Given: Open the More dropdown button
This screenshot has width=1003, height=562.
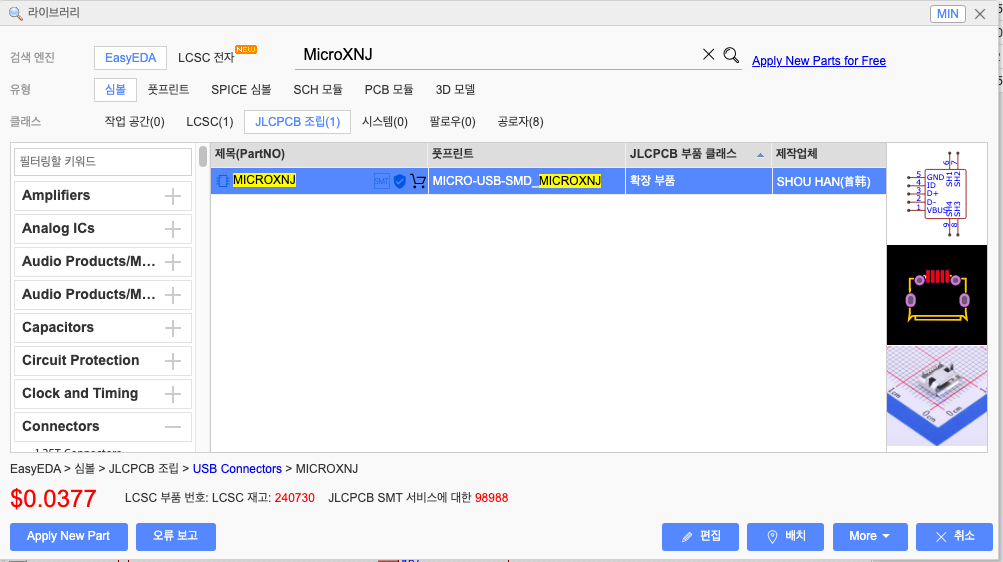Looking at the screenshot, I should (x=870, y=536).
